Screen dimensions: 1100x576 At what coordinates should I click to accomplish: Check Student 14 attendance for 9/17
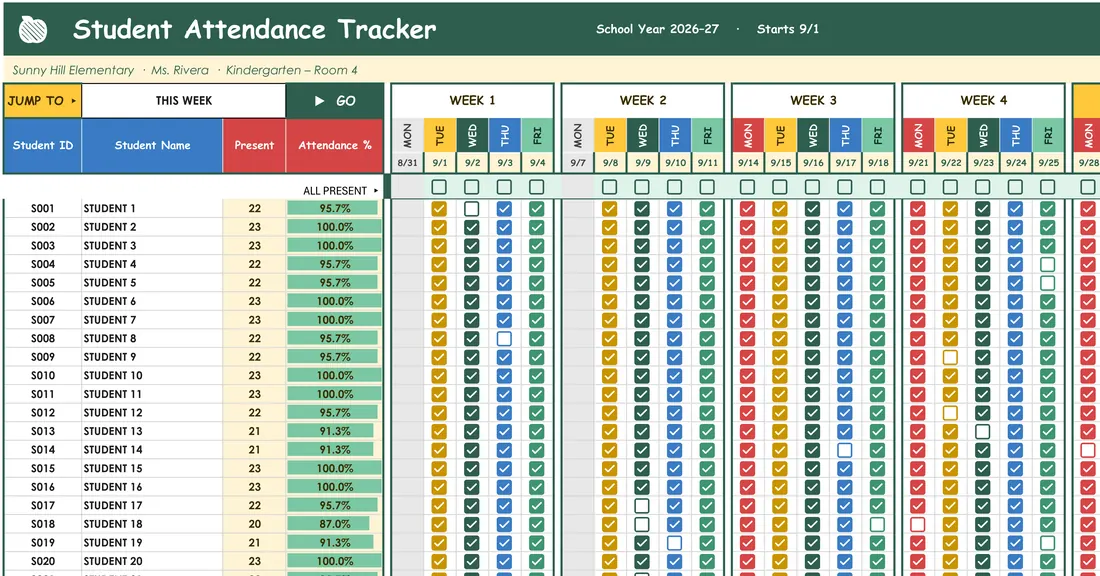coord(845,450)
